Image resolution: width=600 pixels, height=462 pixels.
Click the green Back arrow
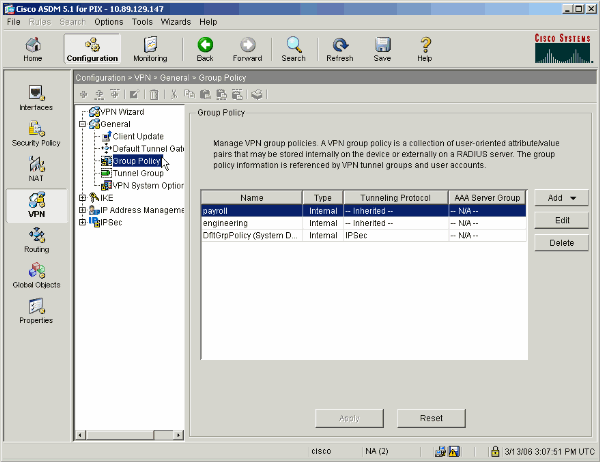[205, 49]
